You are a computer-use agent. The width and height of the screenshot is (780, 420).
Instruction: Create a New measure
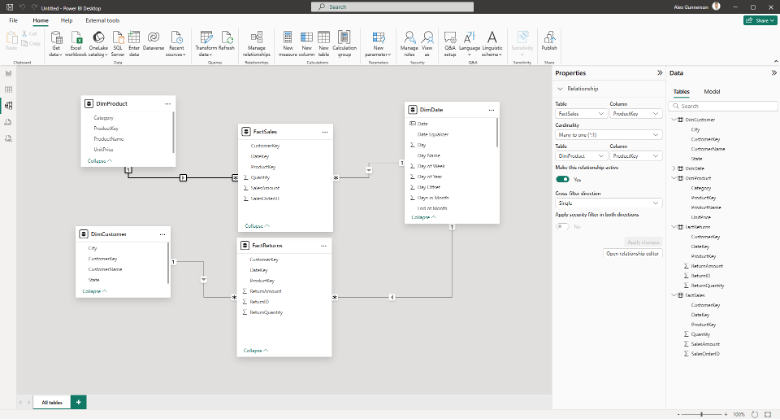pyautogui.click(x=288, y=43)
